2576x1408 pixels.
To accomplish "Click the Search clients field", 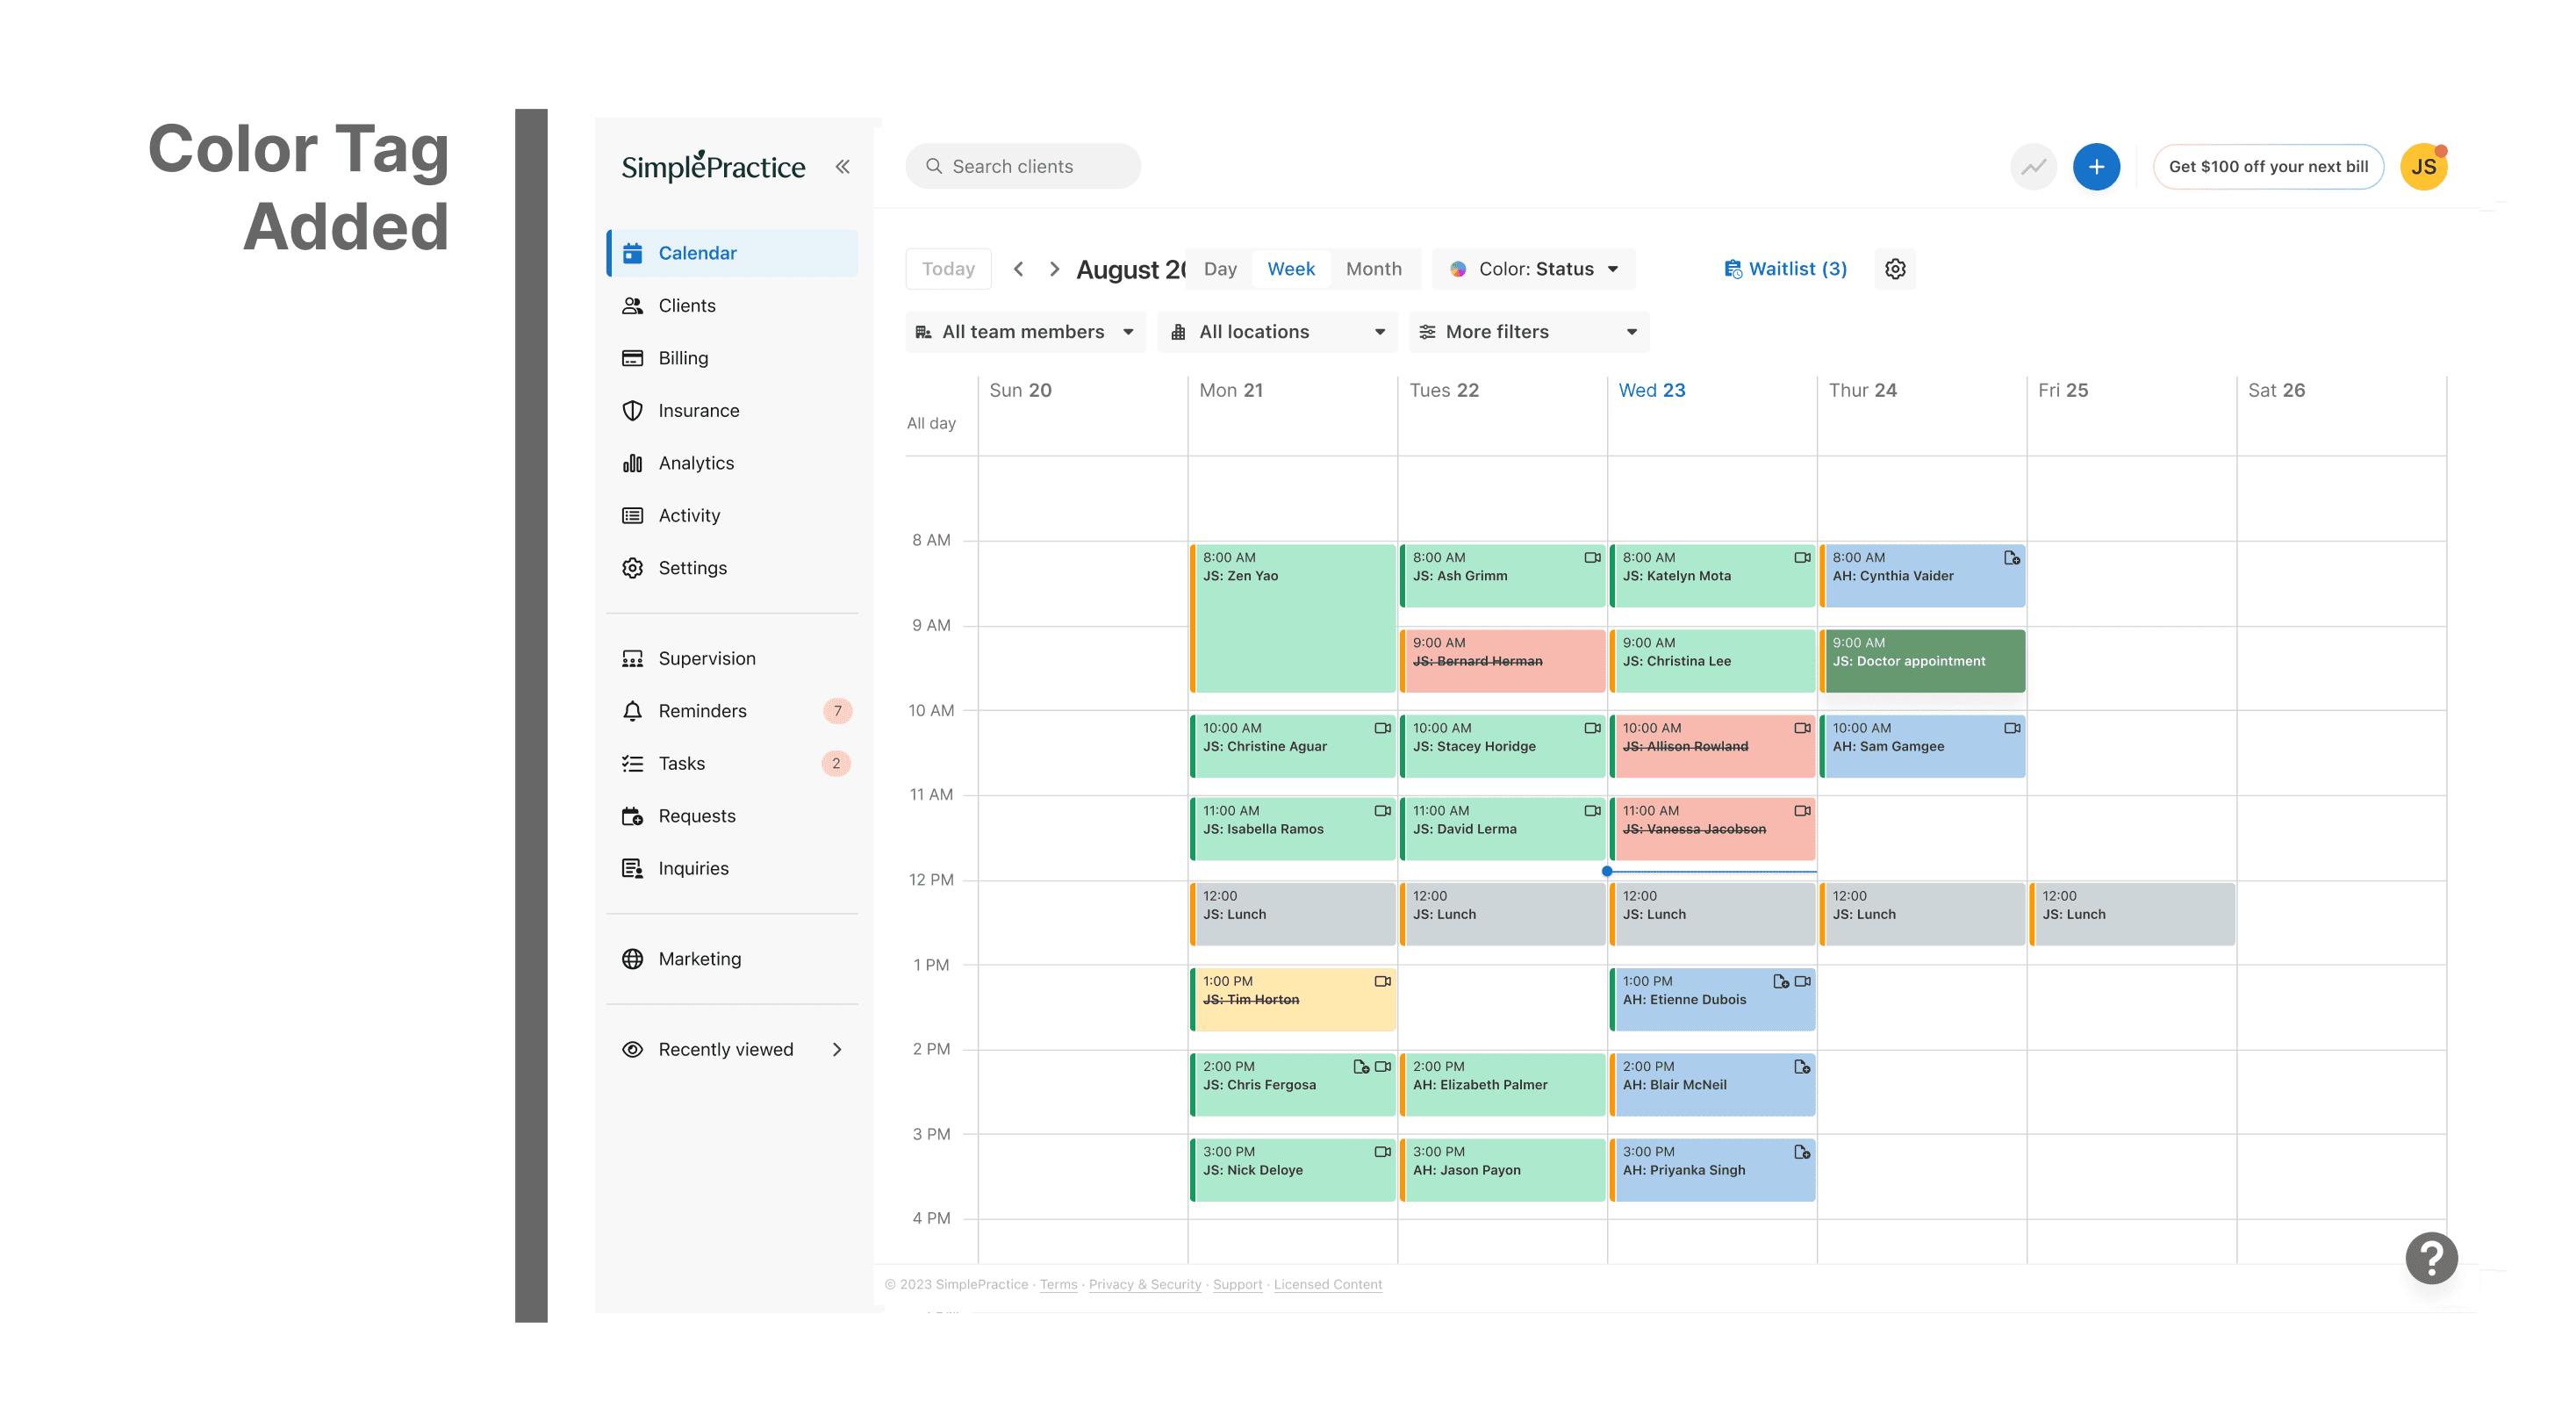I will (1022, 167).
